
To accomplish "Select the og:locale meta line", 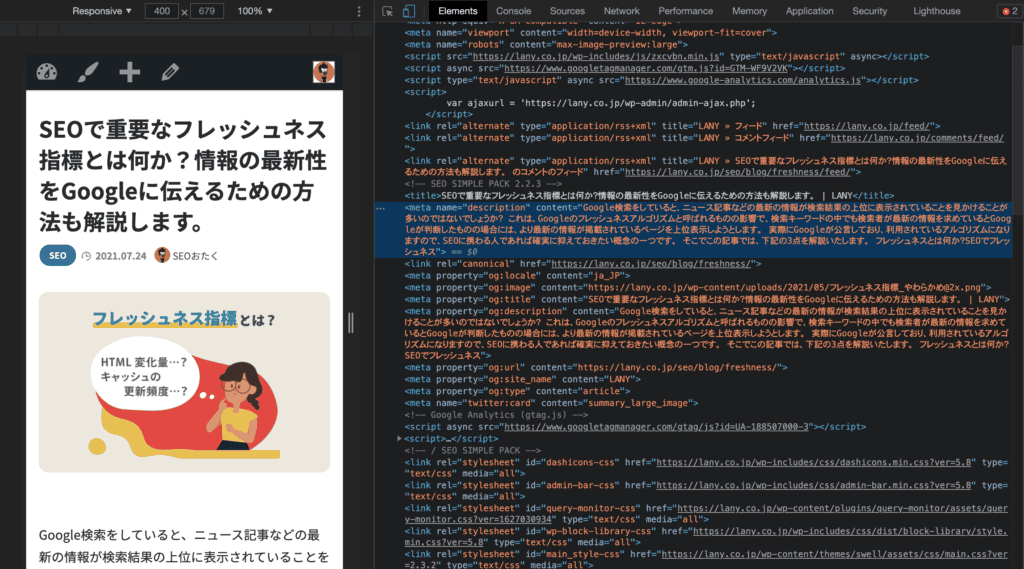I will pyautogui.click(x=517, y=276).
